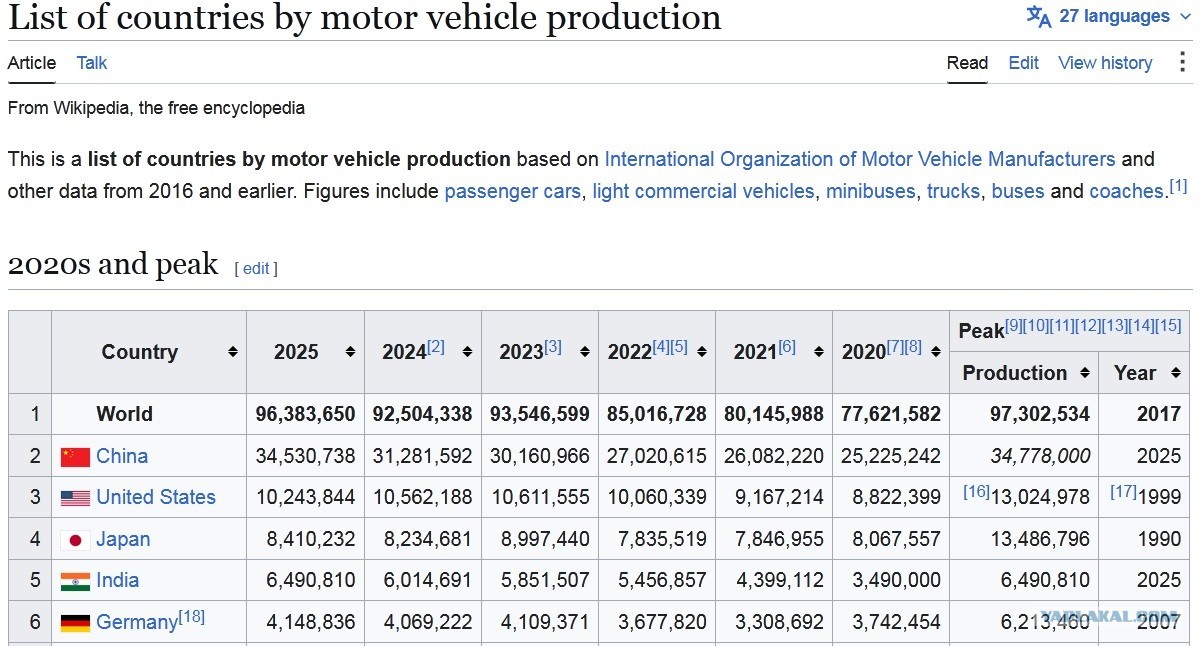Image resolution: width=1203 pixels, height=646 pixels.
Task: Open the Germany country link
Action: pyautogui.click(x=137, y=622)
